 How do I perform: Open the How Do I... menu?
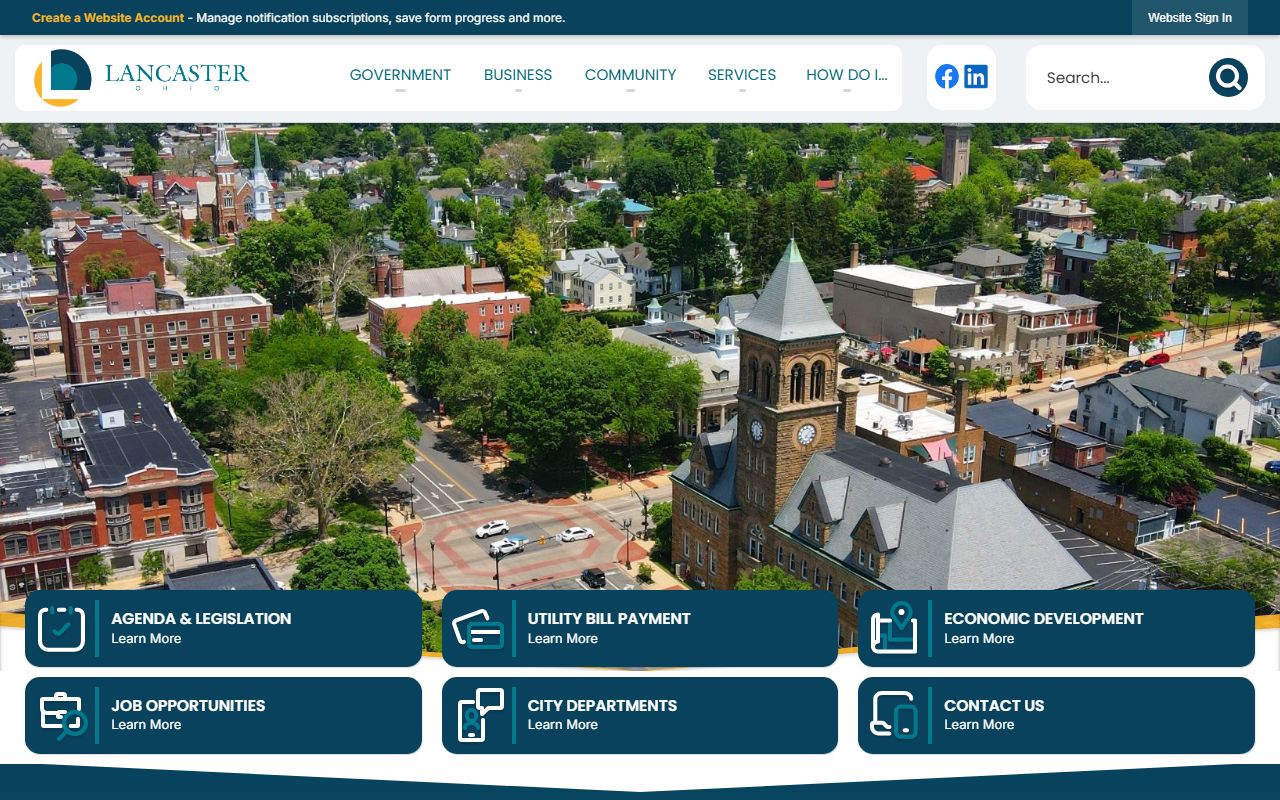tap(846, 75)
